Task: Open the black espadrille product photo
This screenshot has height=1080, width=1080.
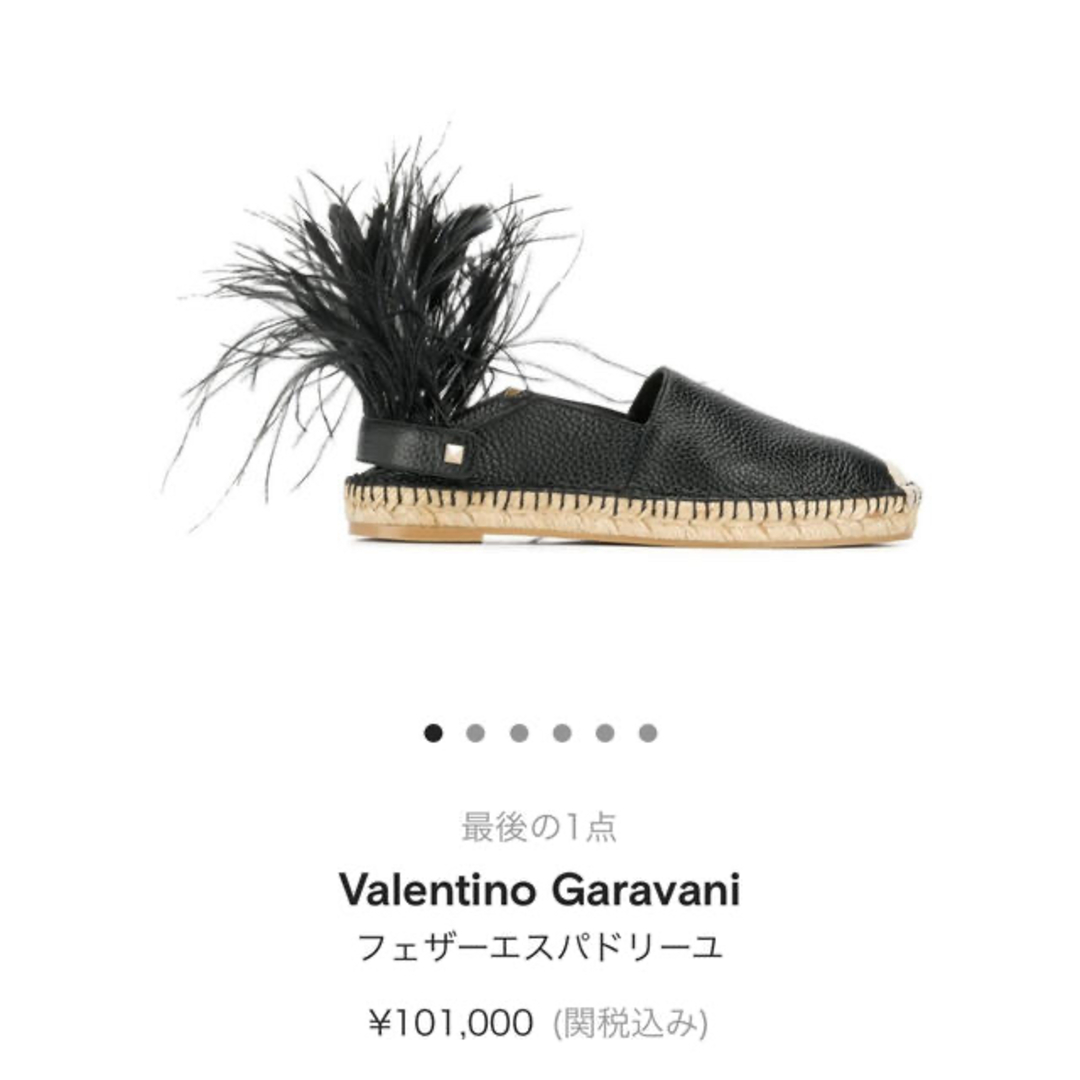Action: [x=544, y=338]
